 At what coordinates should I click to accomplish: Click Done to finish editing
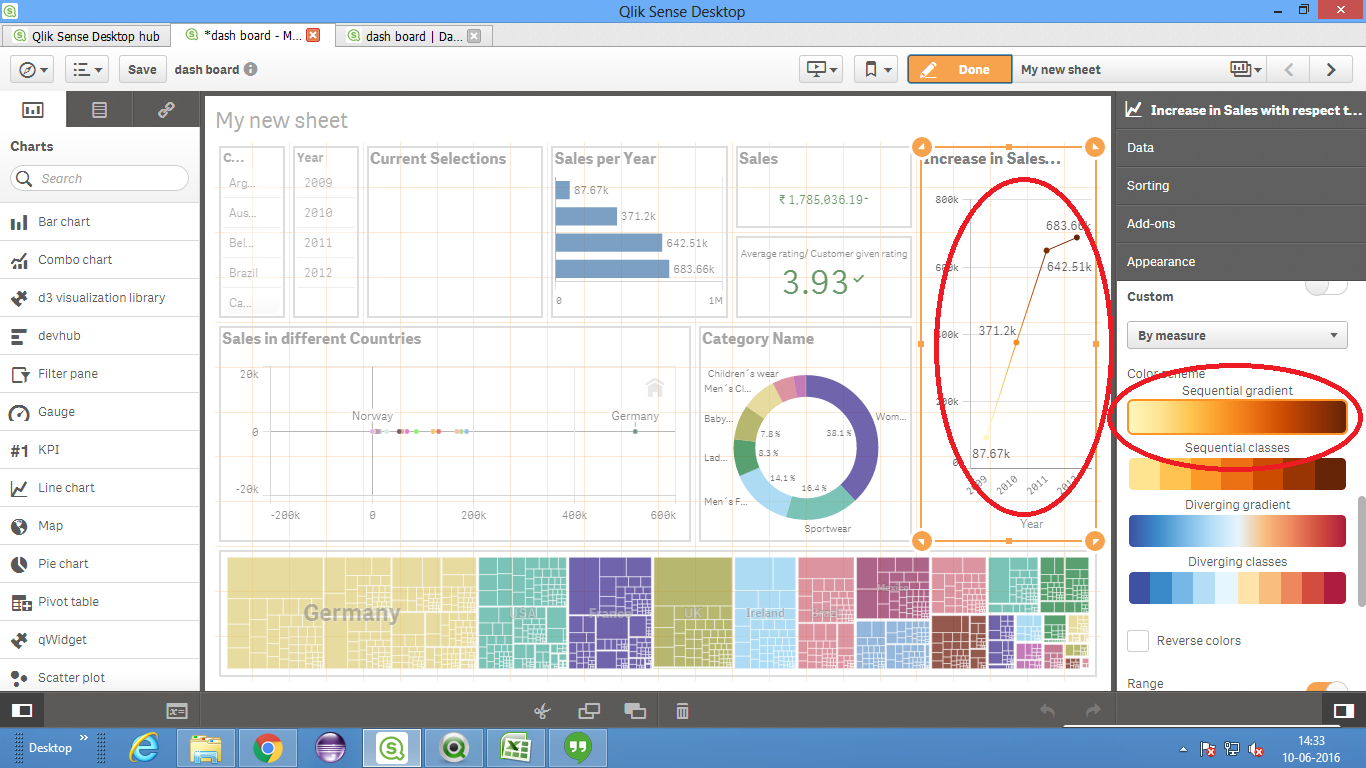[x=960, y=69]
